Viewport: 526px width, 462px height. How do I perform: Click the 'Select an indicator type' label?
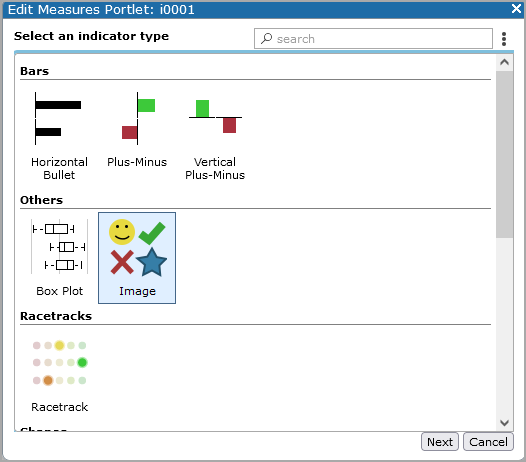91,36
